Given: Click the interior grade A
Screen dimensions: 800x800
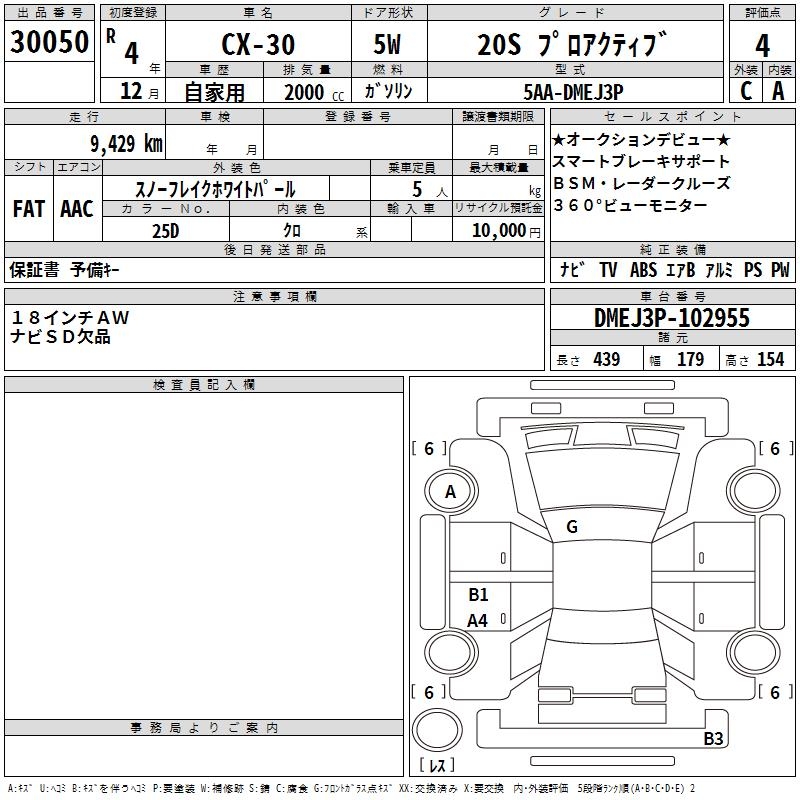Looking at the screenshot, I should [778, 91].
